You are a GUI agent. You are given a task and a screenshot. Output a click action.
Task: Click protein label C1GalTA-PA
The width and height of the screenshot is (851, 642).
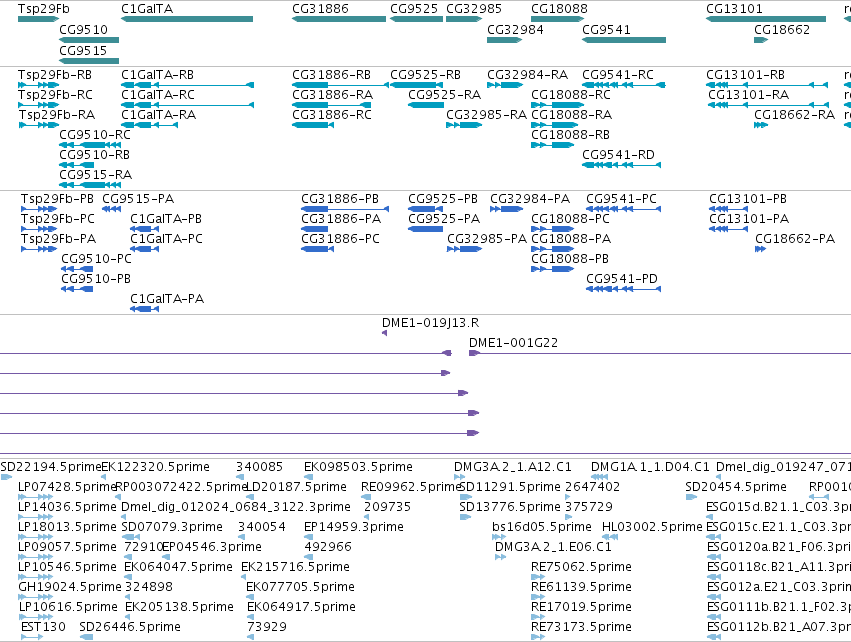click(x=167, y=299)
